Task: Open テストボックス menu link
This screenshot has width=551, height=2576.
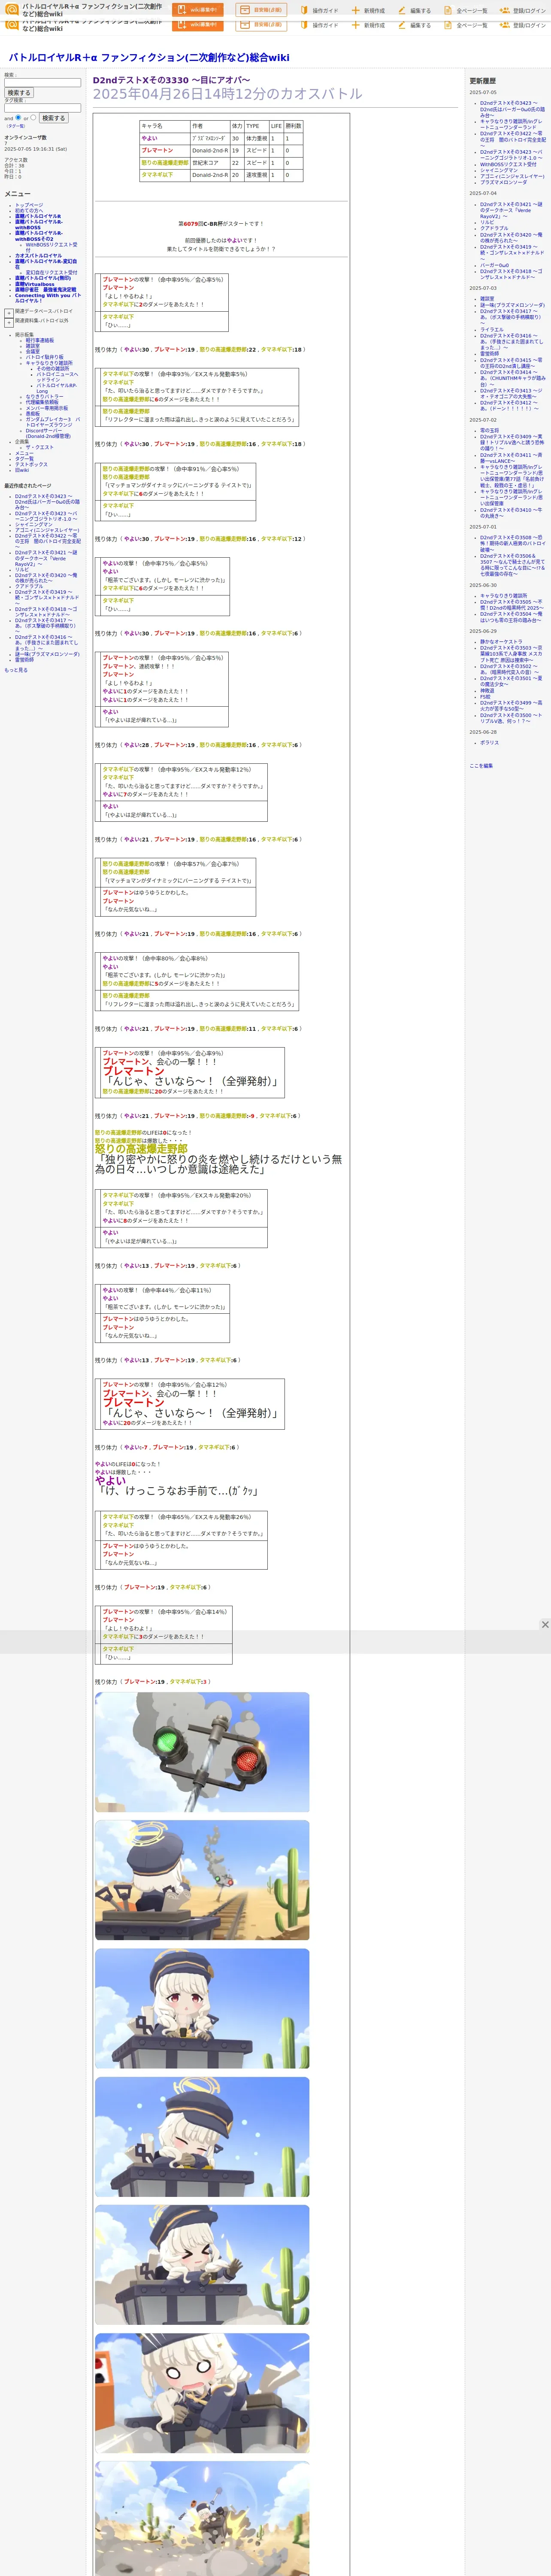Action: tap(31, 464)
